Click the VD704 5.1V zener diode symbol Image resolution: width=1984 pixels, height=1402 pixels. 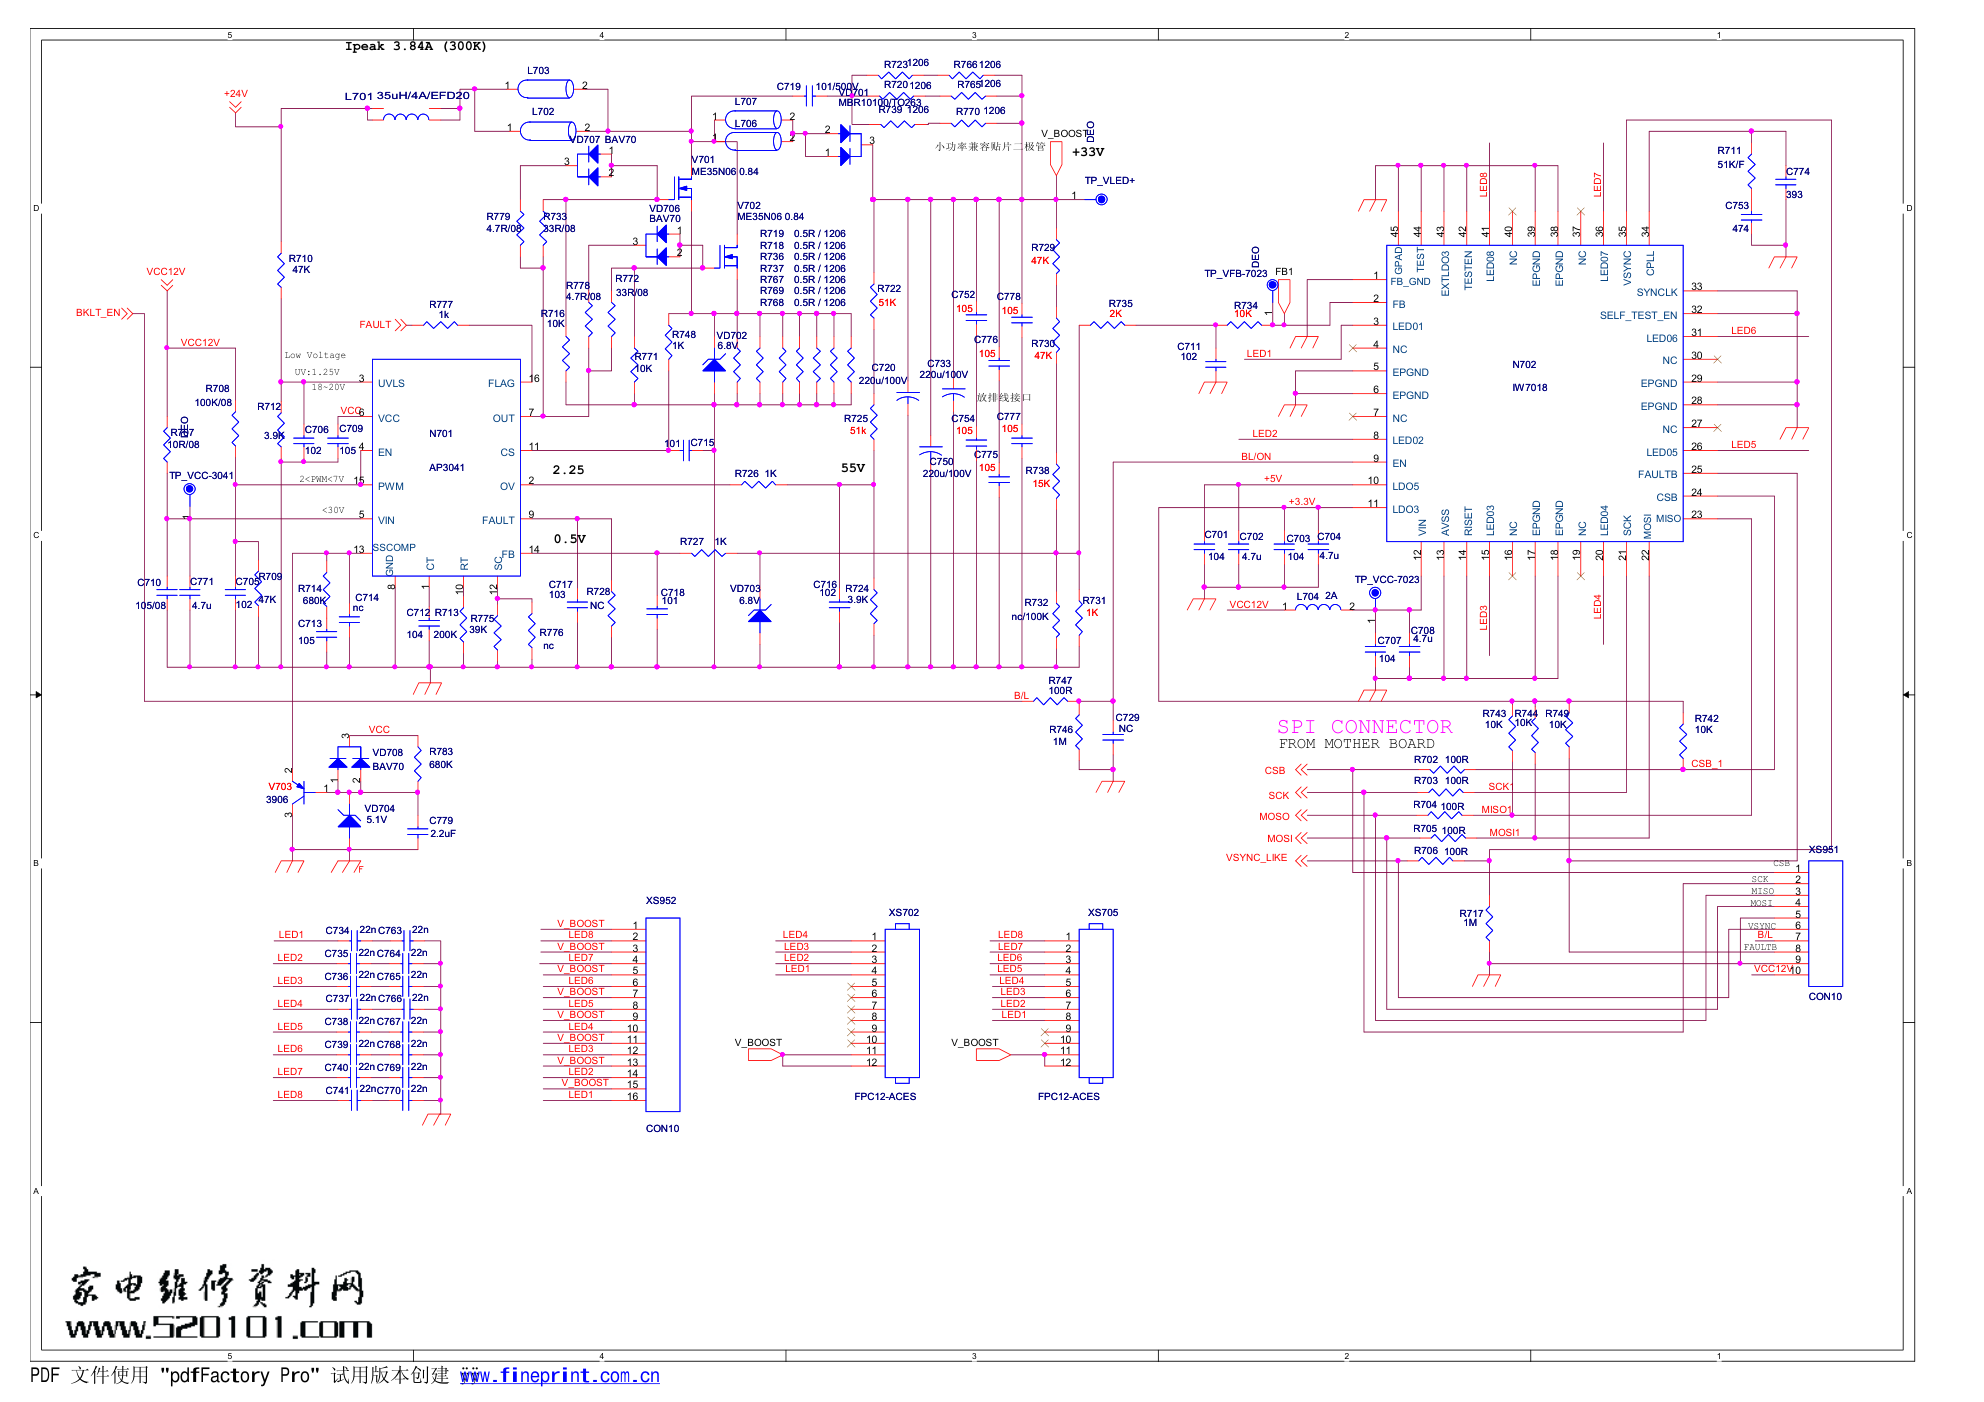pos(349,819)
